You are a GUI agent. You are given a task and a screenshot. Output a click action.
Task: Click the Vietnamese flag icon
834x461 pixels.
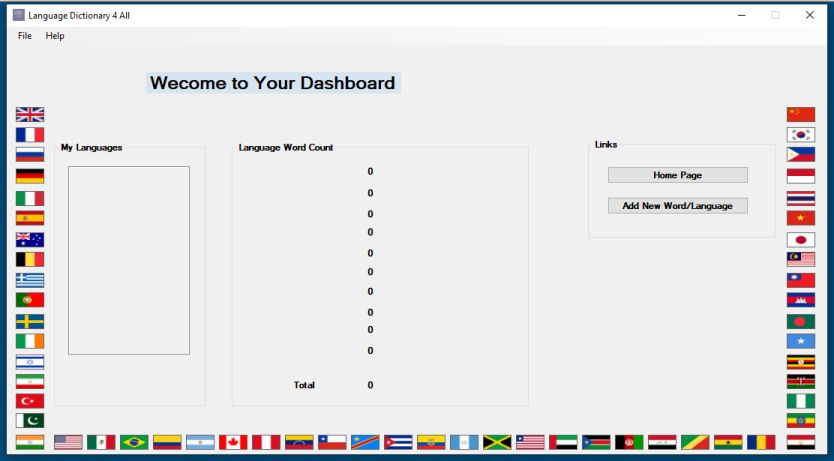pos(800,218)
